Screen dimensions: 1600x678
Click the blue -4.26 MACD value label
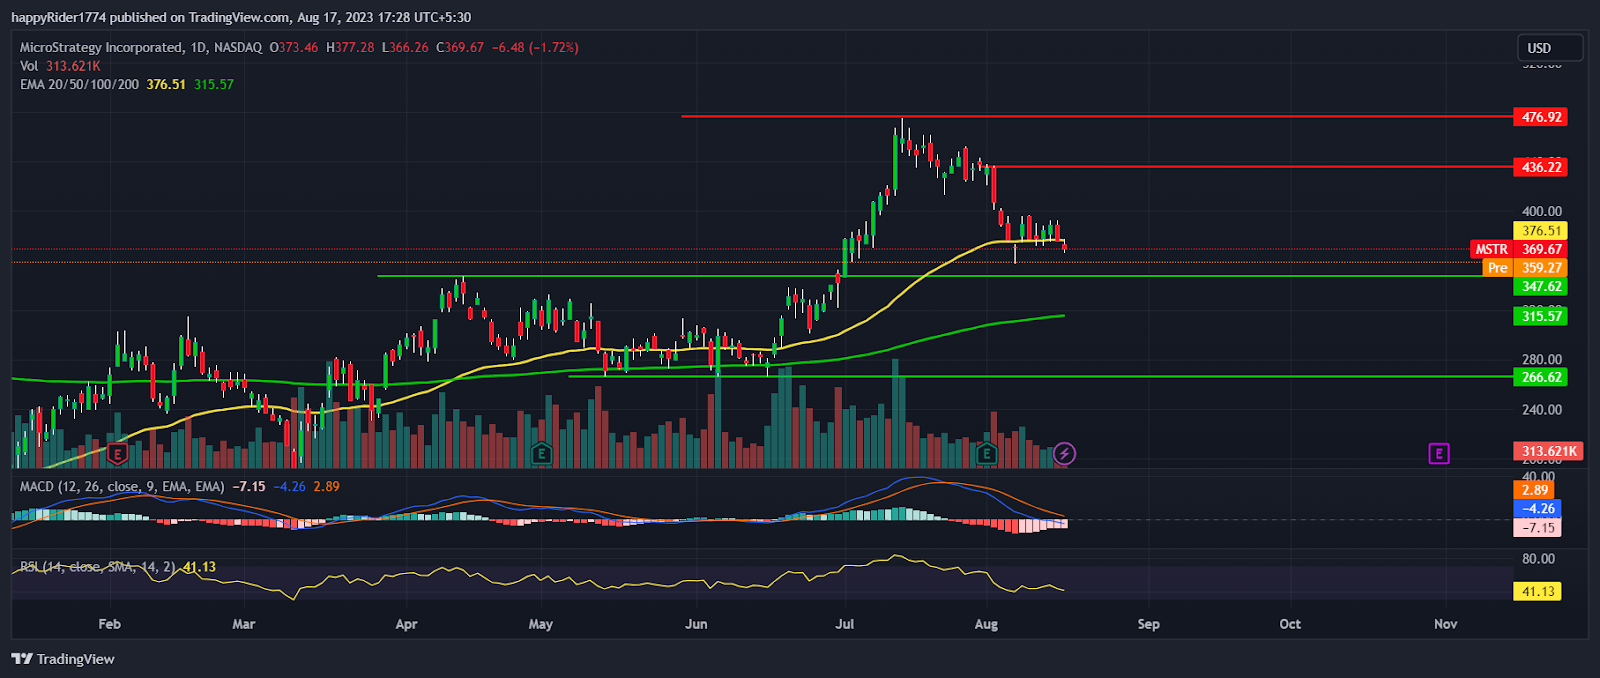point(1538,509)
